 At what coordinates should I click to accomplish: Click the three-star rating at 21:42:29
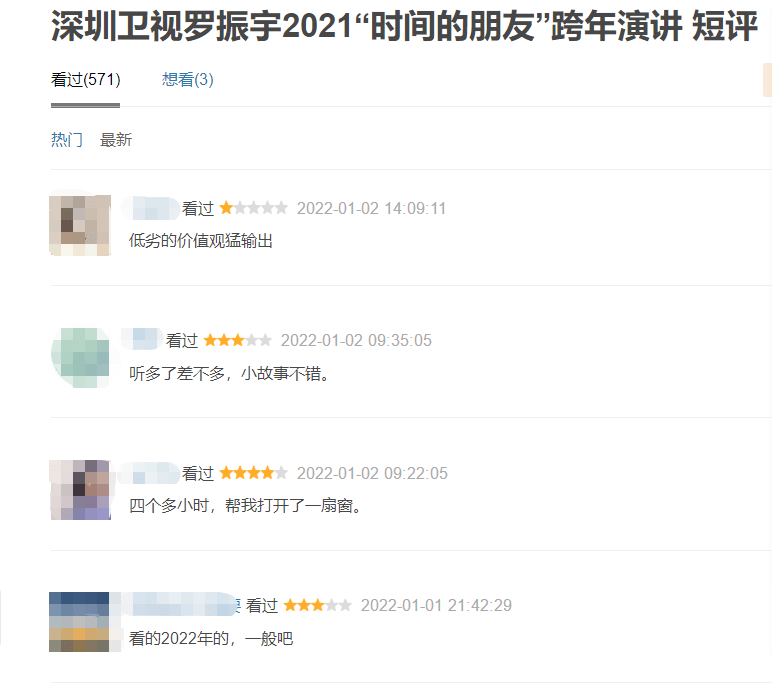[x=318, y=605]
